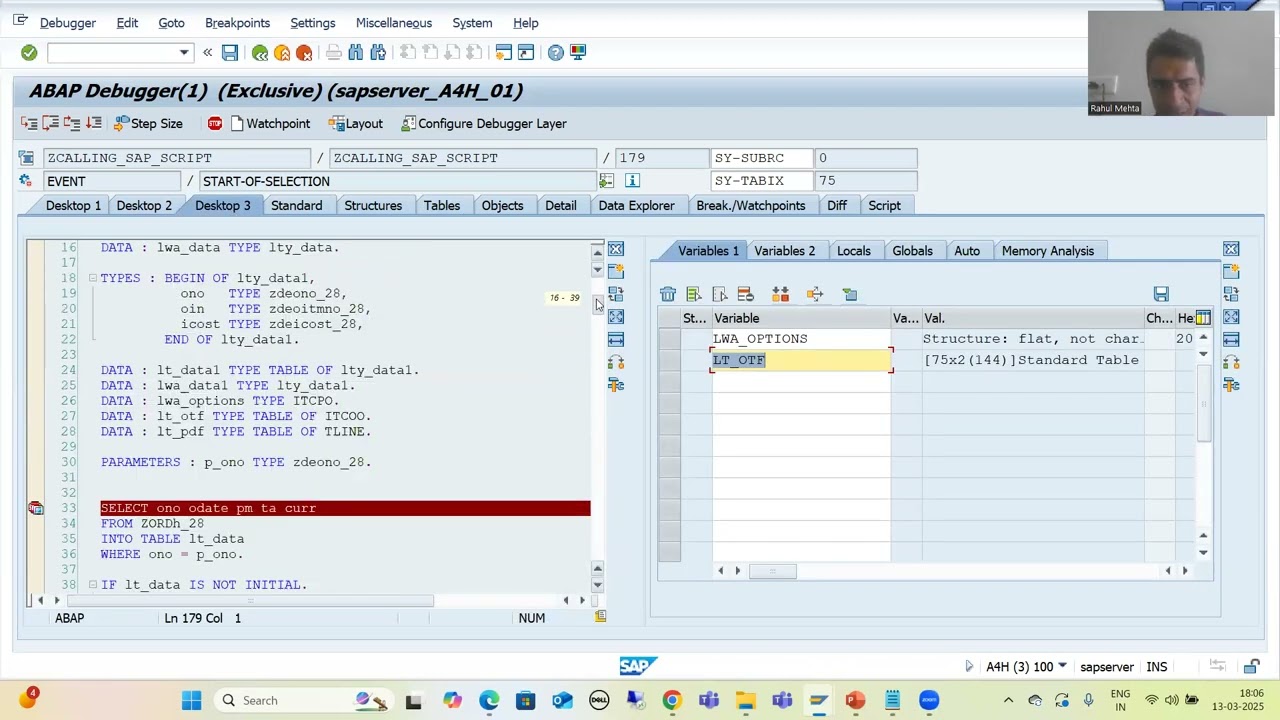This screenshot has height=720, width=1280.
Task: Open the Goto menu
Action: [x=171, y=23]
